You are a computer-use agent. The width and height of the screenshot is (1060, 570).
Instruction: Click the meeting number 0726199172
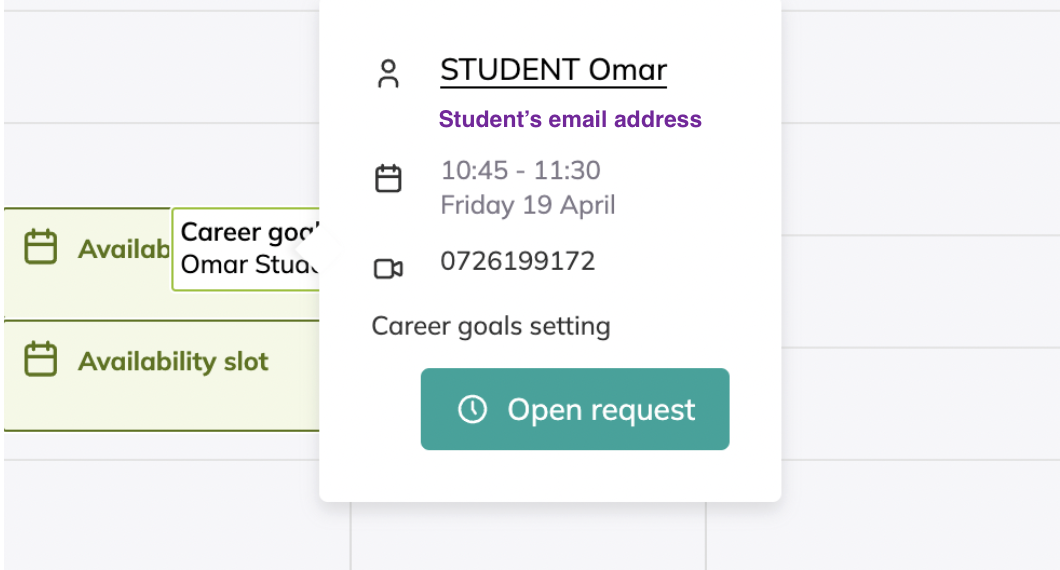point(517,261)
